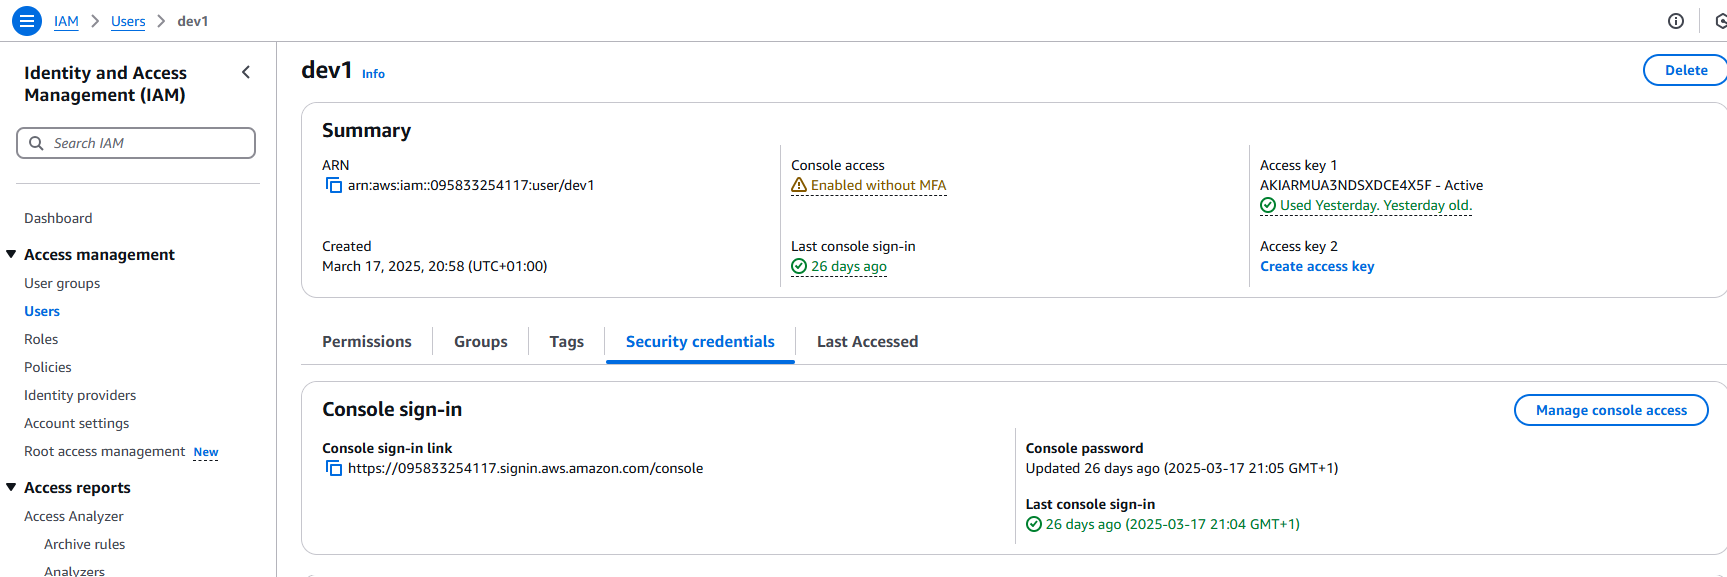The width and height of the screenshot is (1727, 577).
Task: Click the Create access key link
Action: pos(1317,266)
